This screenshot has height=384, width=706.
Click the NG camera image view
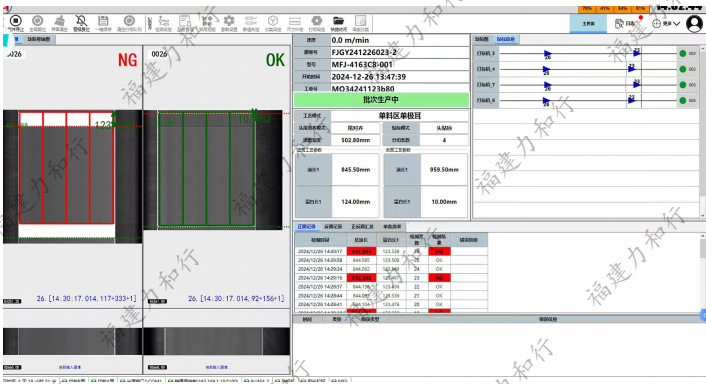72,176
